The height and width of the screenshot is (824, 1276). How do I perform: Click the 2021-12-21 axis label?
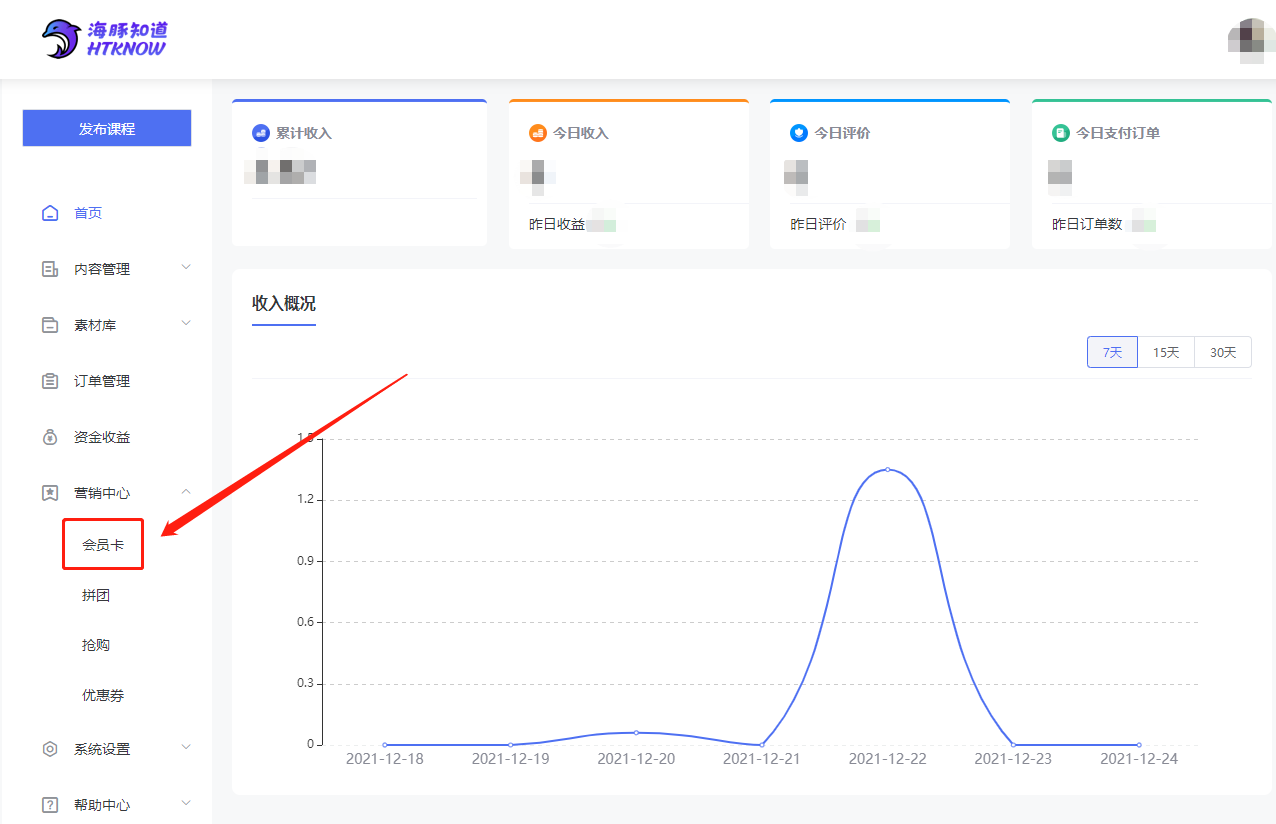click(762, 759)
